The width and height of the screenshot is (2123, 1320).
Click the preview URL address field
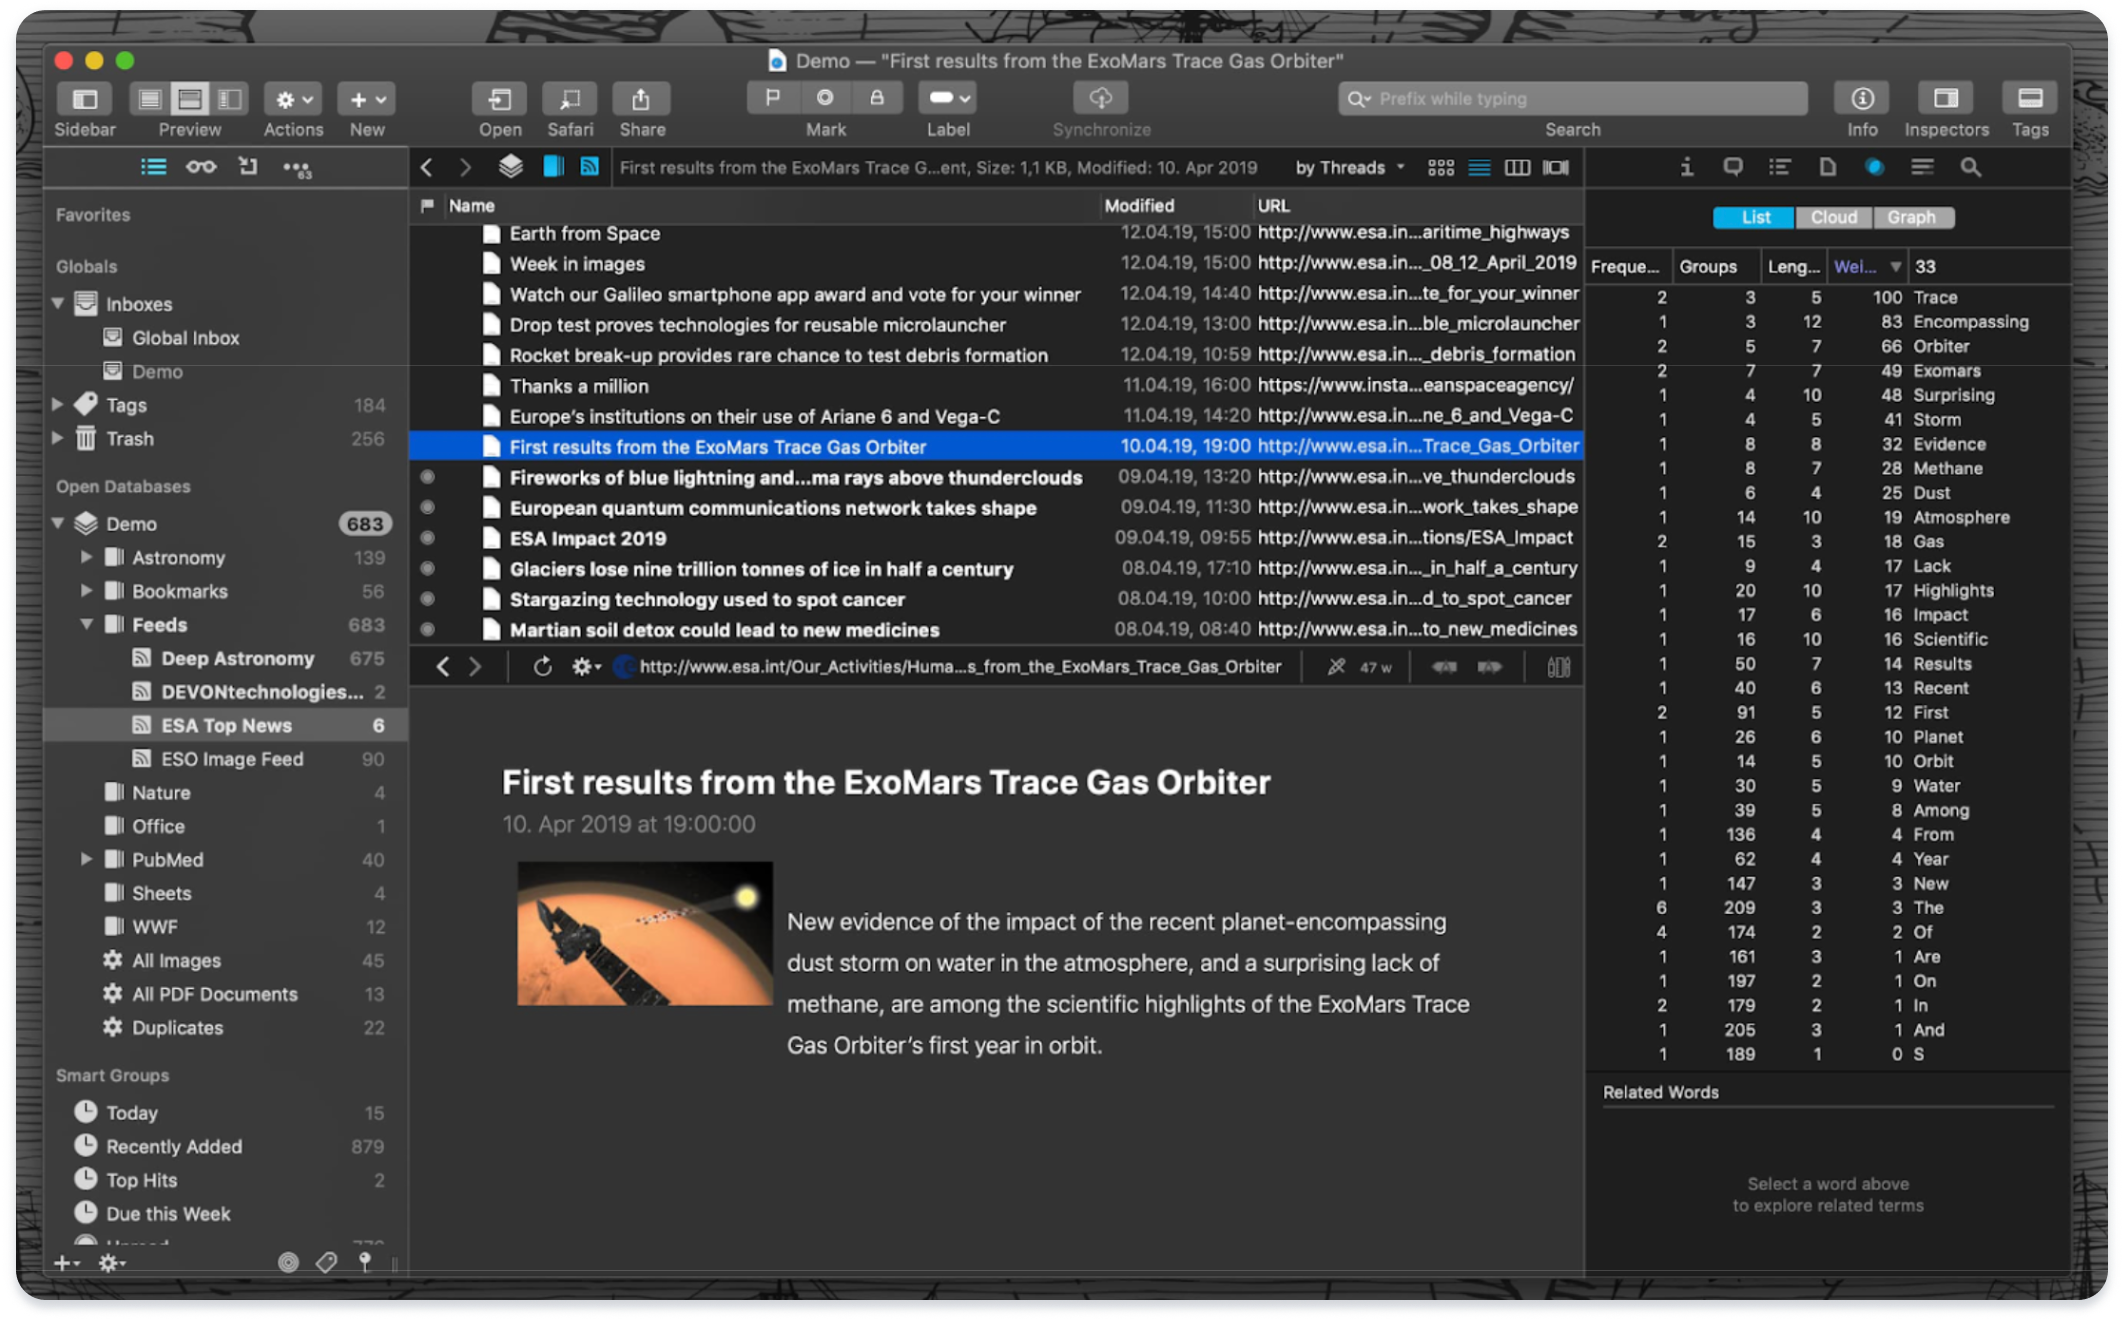click(x=959, y=667)
